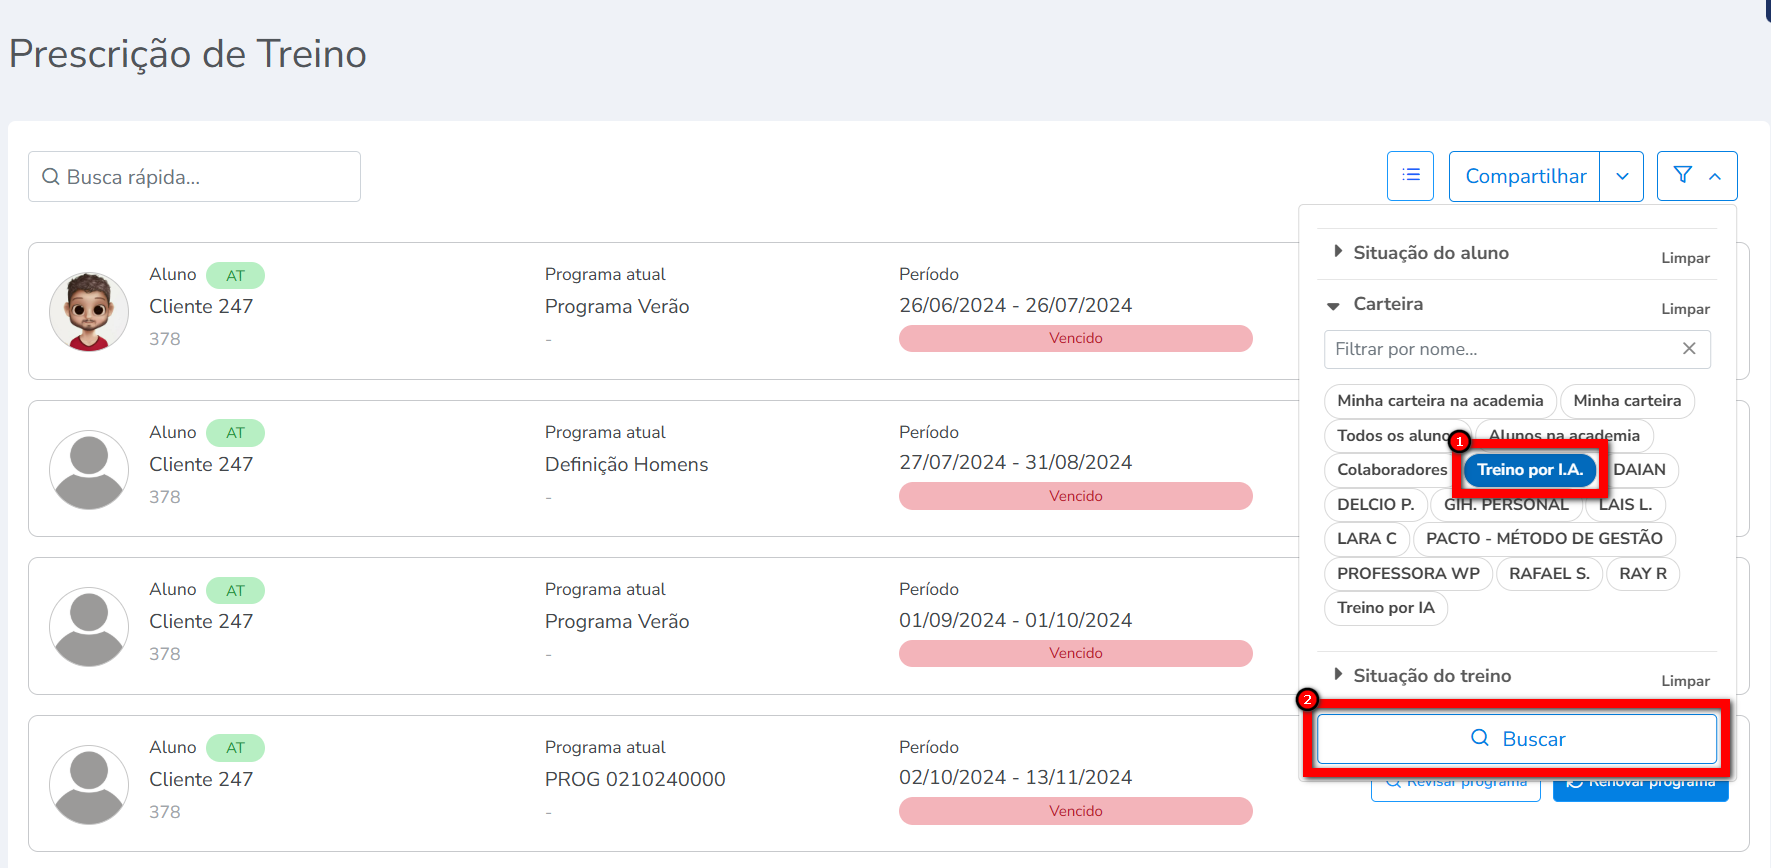Clear the carteira name filter with X
This screenshot has height=868, width=1771.
[x=1689, y=349]
